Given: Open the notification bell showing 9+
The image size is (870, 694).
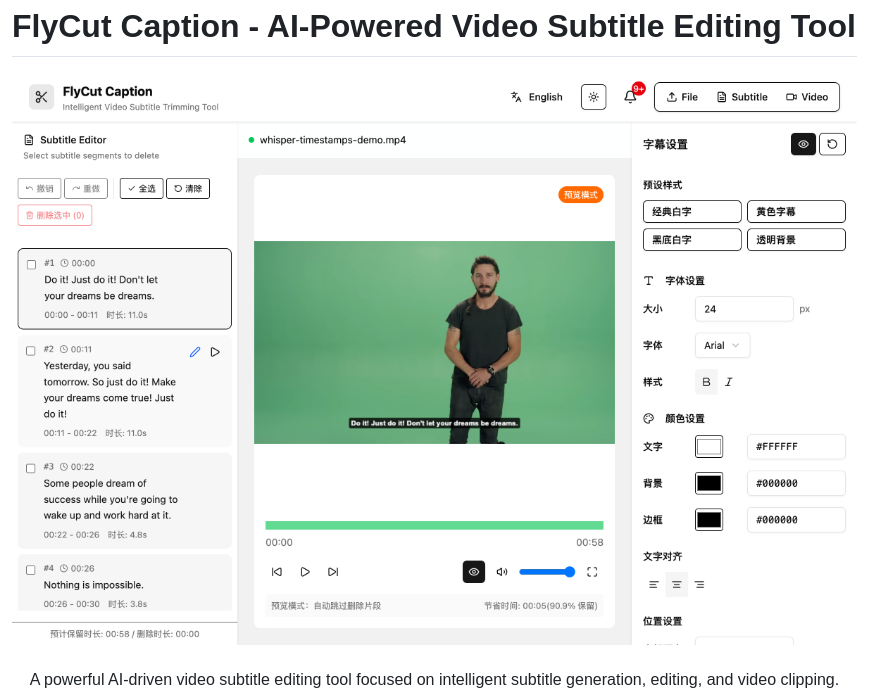Looking at the screenshot, I should pos(630,97).
